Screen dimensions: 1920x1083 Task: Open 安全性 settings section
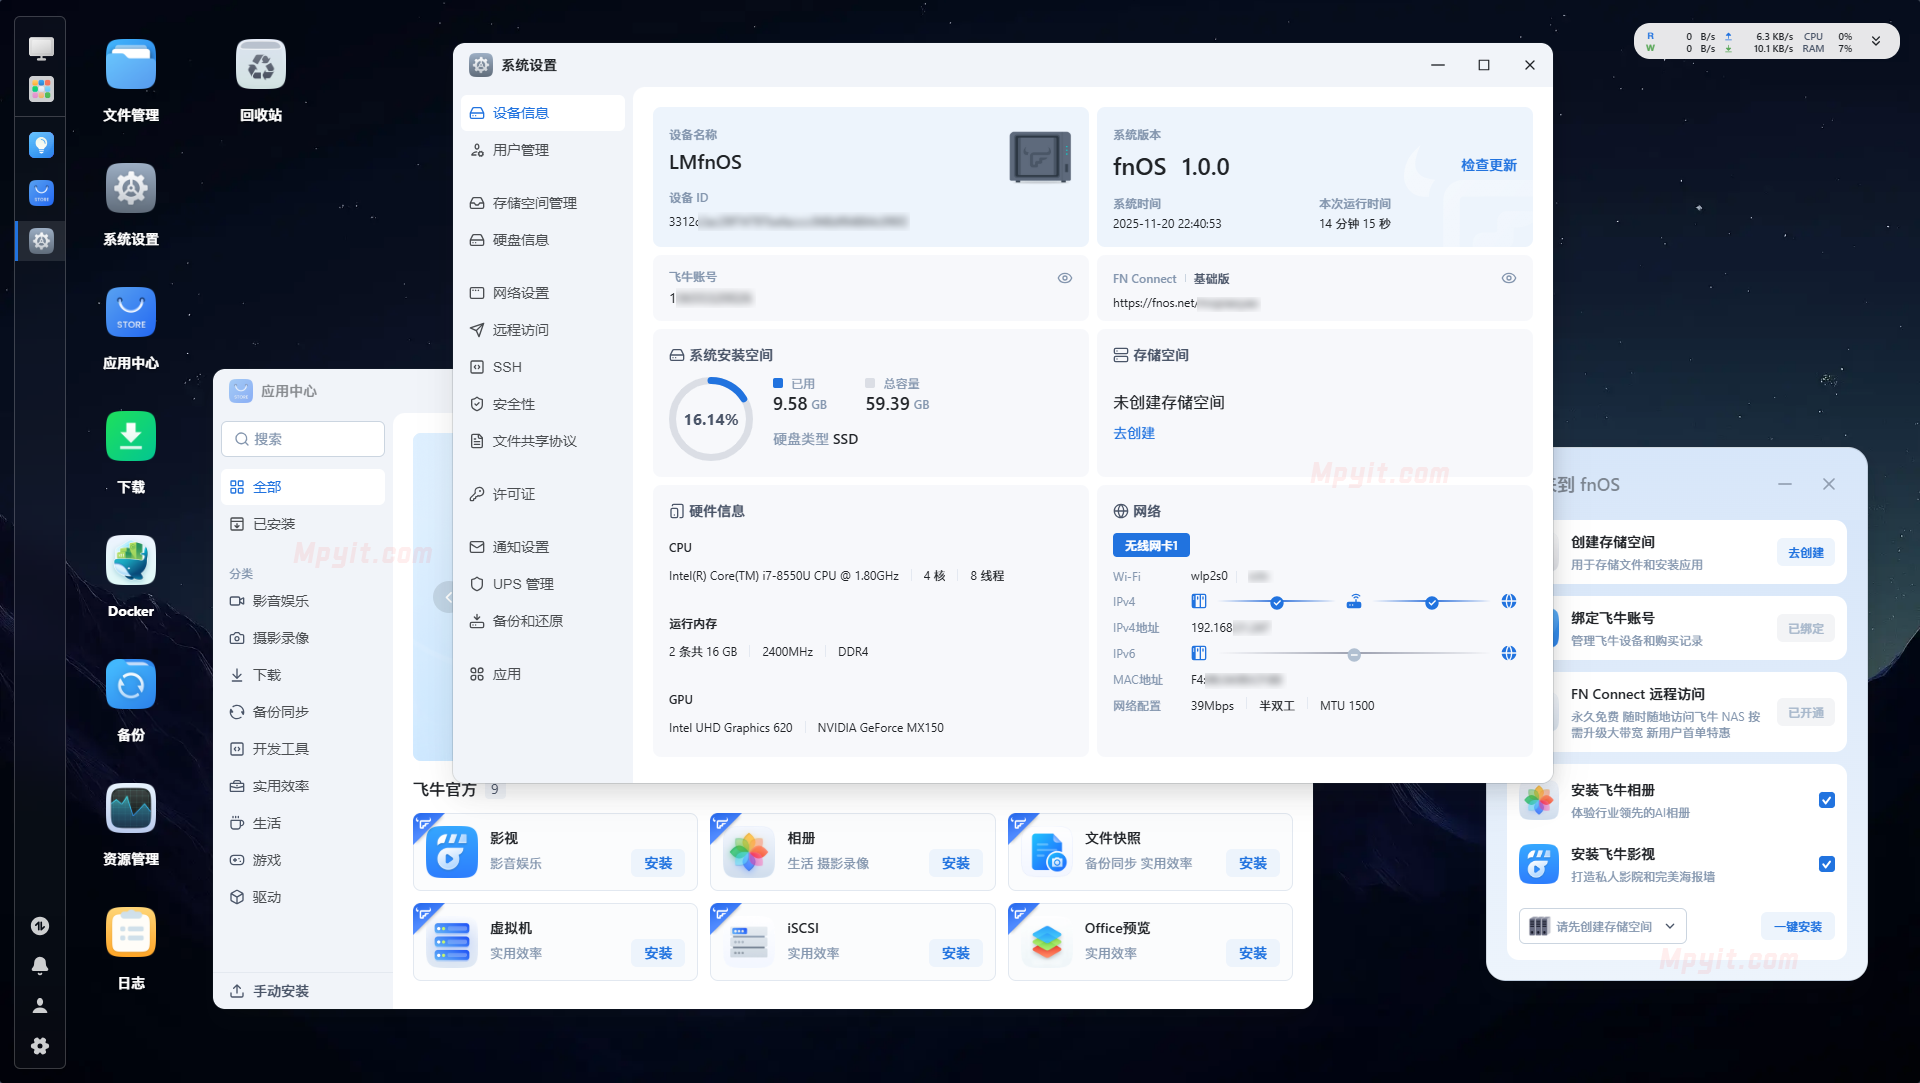(543, 404)
